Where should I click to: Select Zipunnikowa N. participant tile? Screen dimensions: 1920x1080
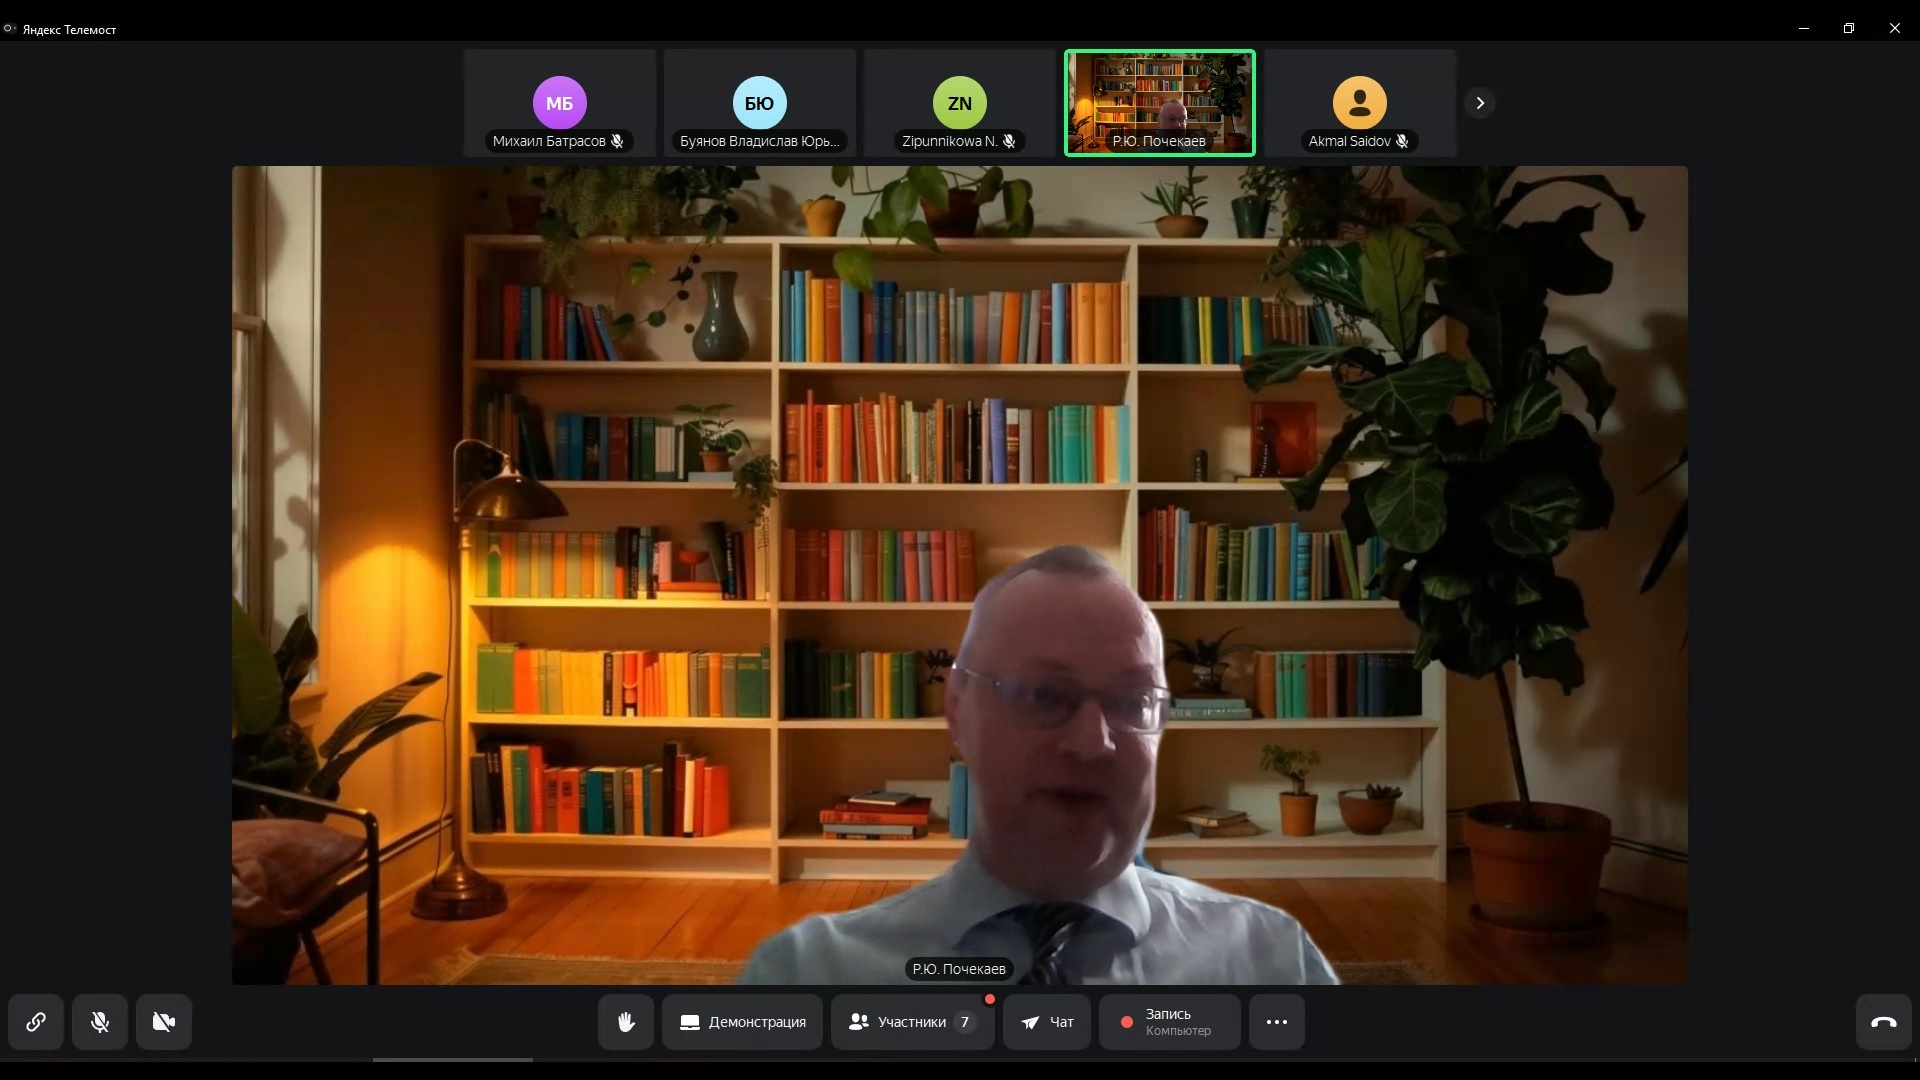point(959,103)
